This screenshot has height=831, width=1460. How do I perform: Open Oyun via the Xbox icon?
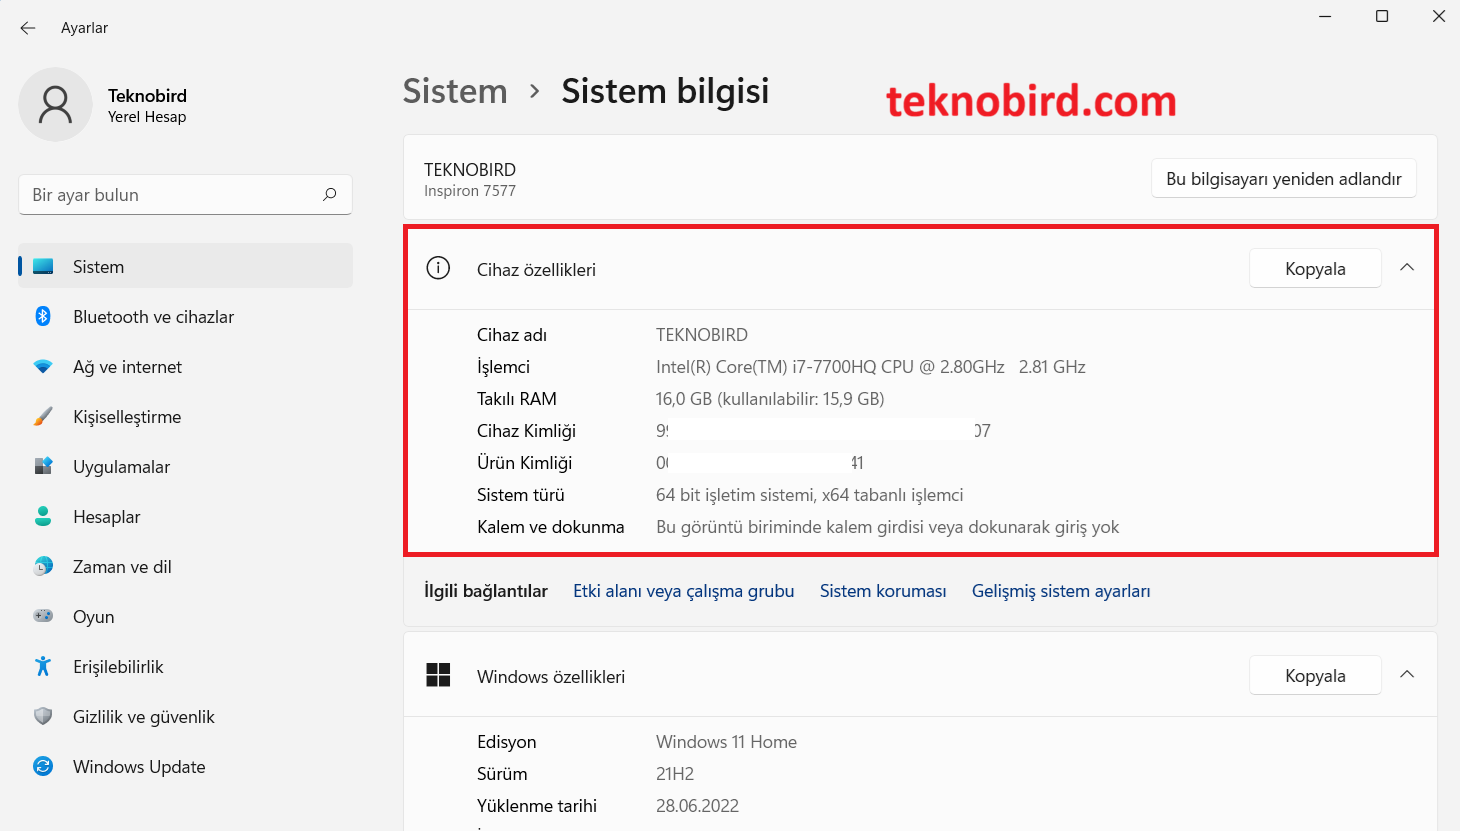tap(43, 616)
